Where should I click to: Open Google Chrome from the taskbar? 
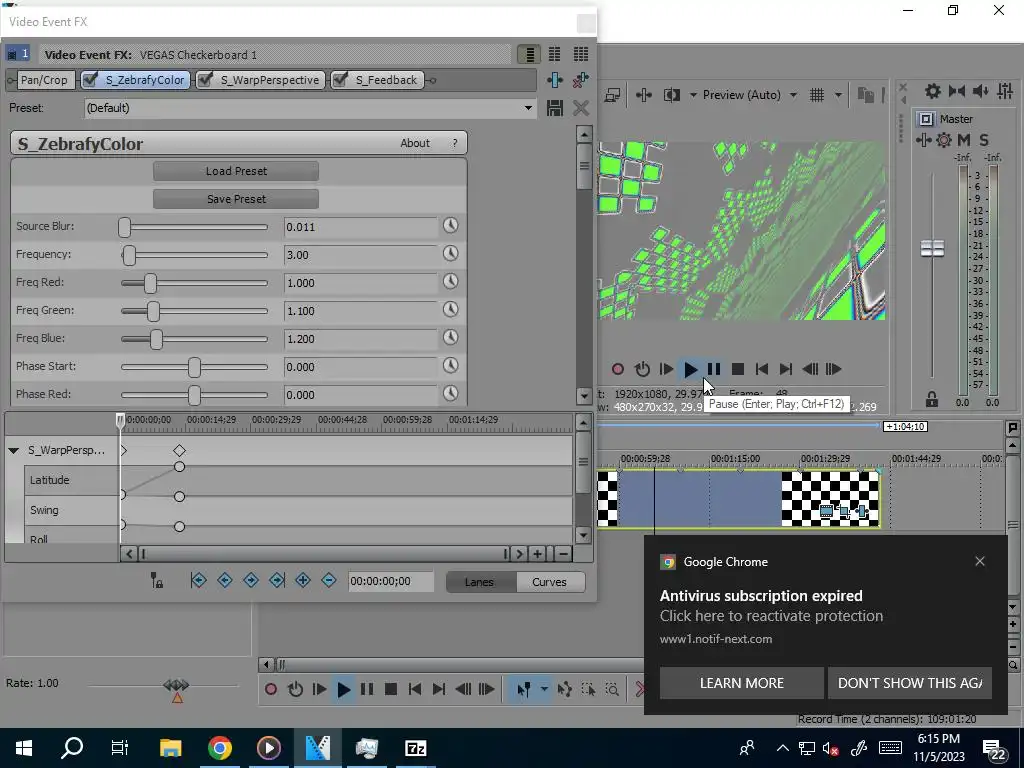(219, 748)
